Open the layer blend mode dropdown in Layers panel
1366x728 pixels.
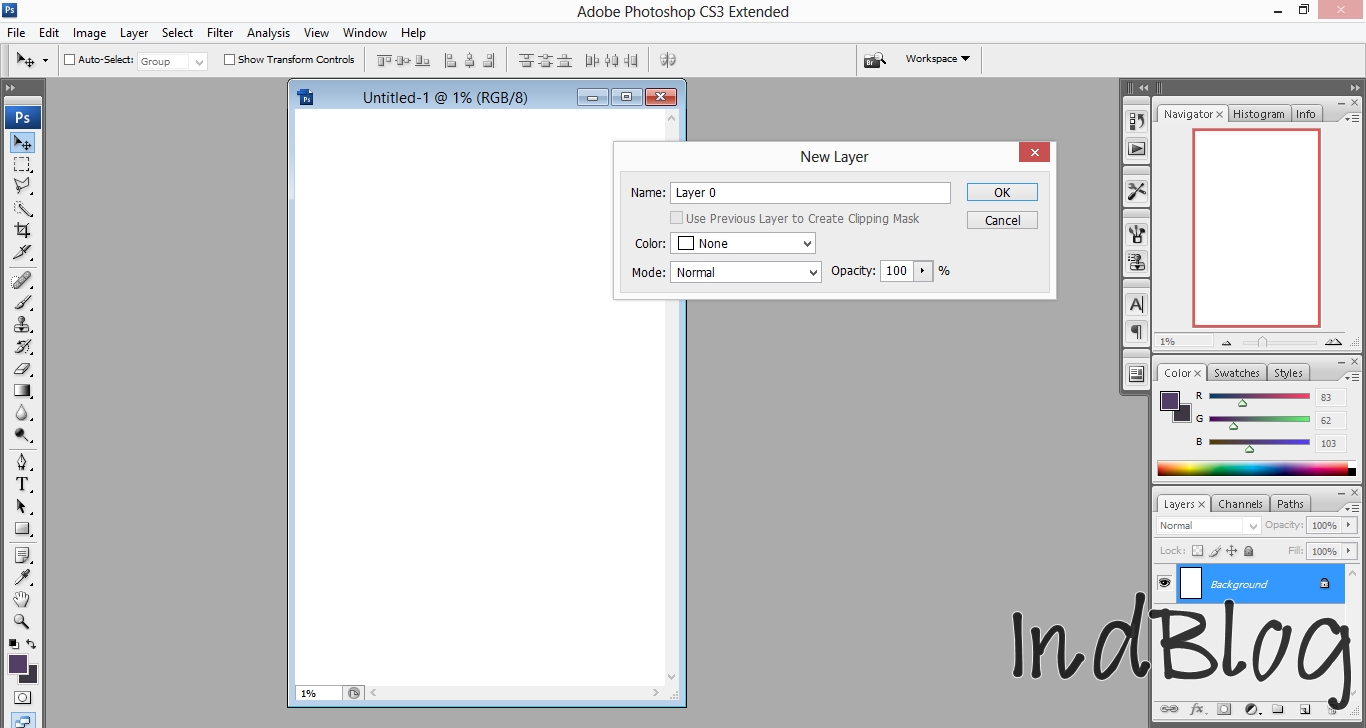1209,526
